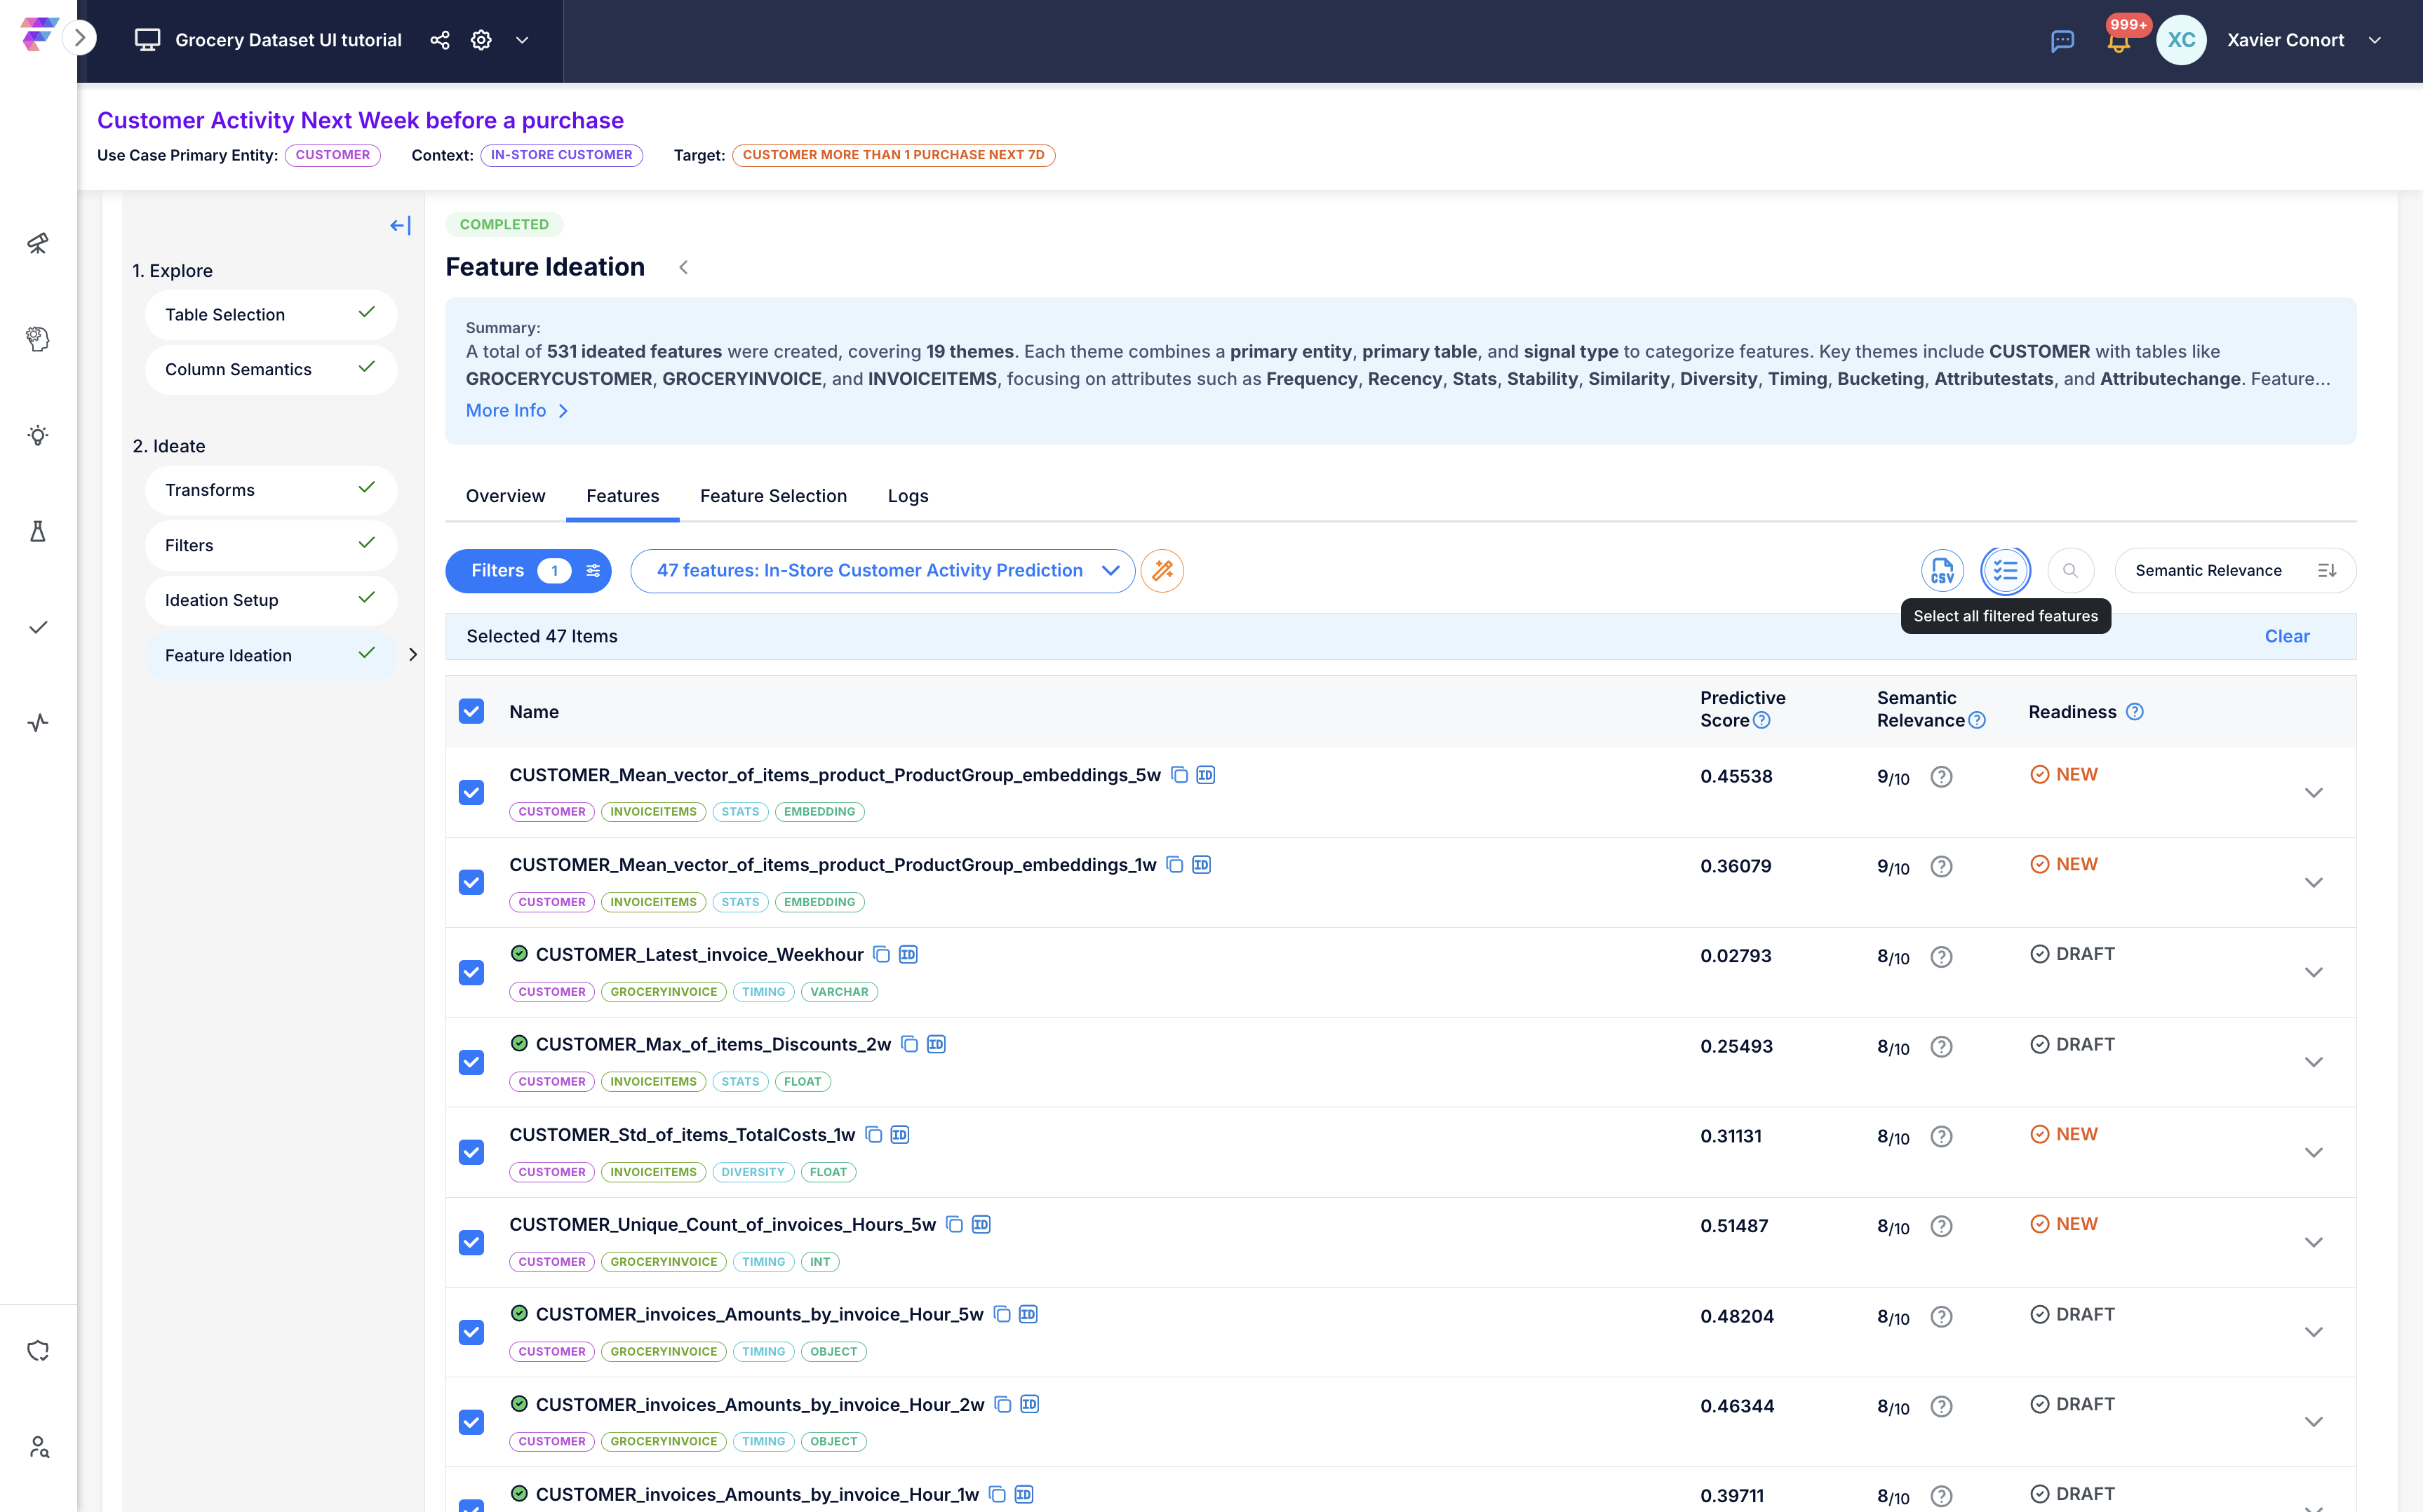Clear the selected 47 items
The width and height of the screenshot is (2423, 1512).
[2286, 636]
